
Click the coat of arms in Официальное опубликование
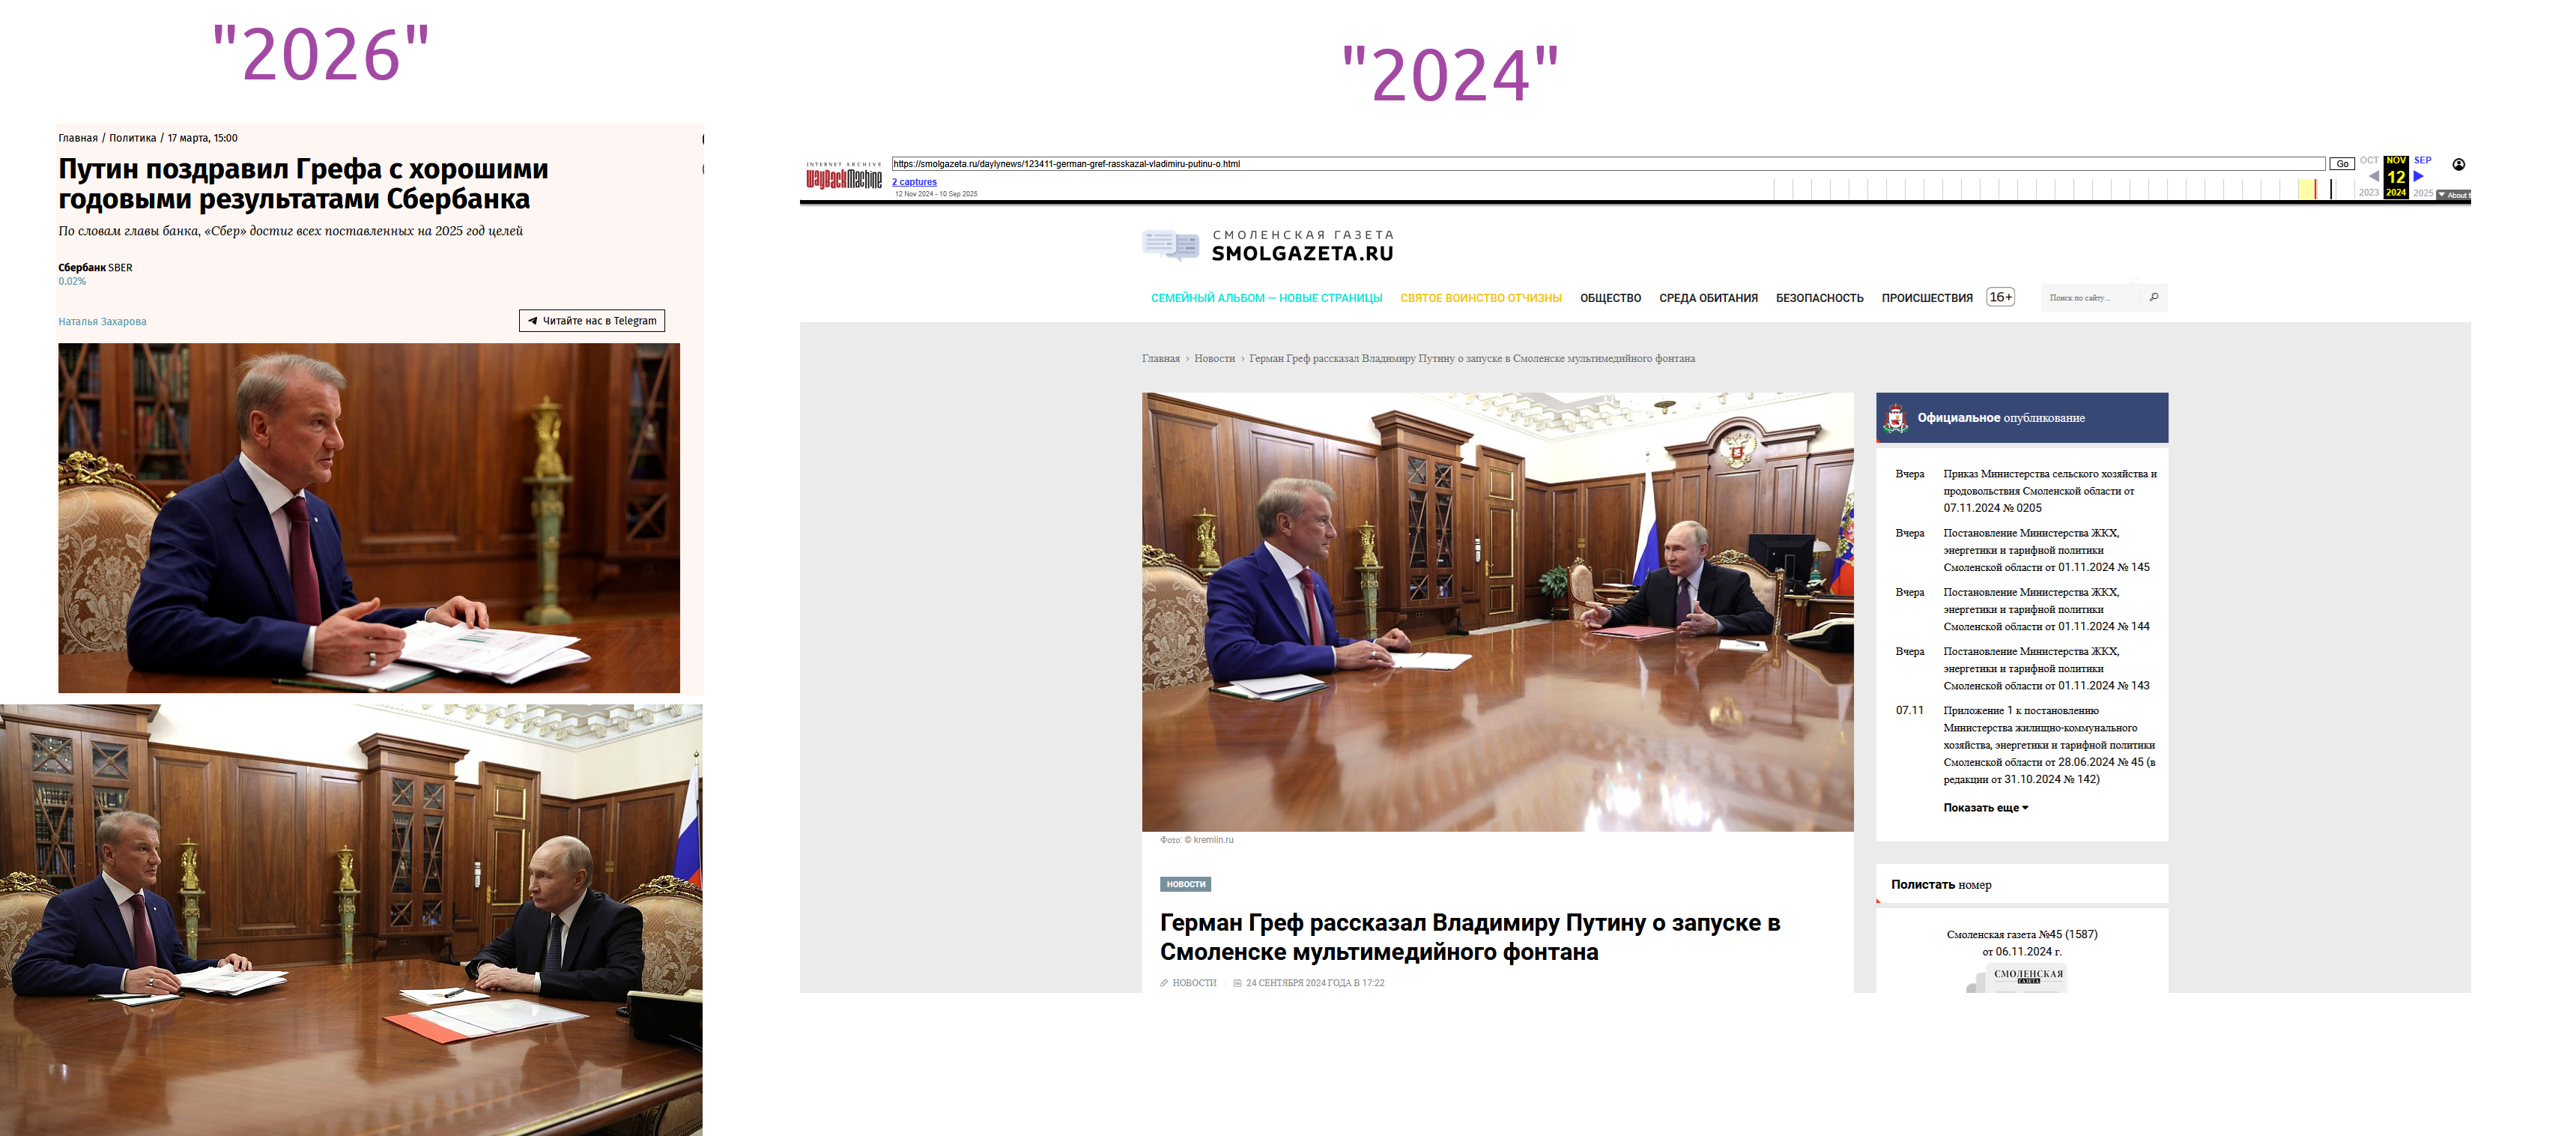tap(1895, 418)
